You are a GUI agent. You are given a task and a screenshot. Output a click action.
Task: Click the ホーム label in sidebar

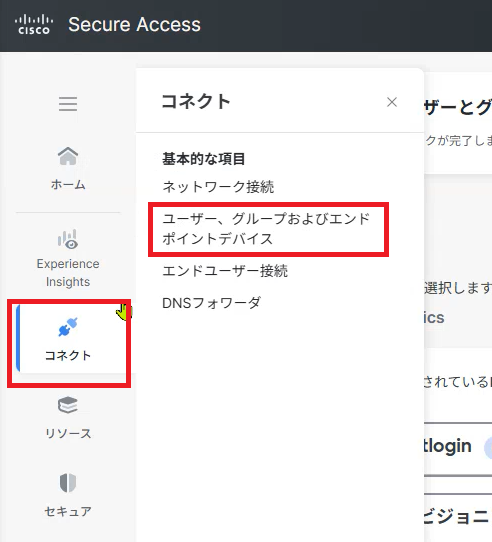click(68, 185)
